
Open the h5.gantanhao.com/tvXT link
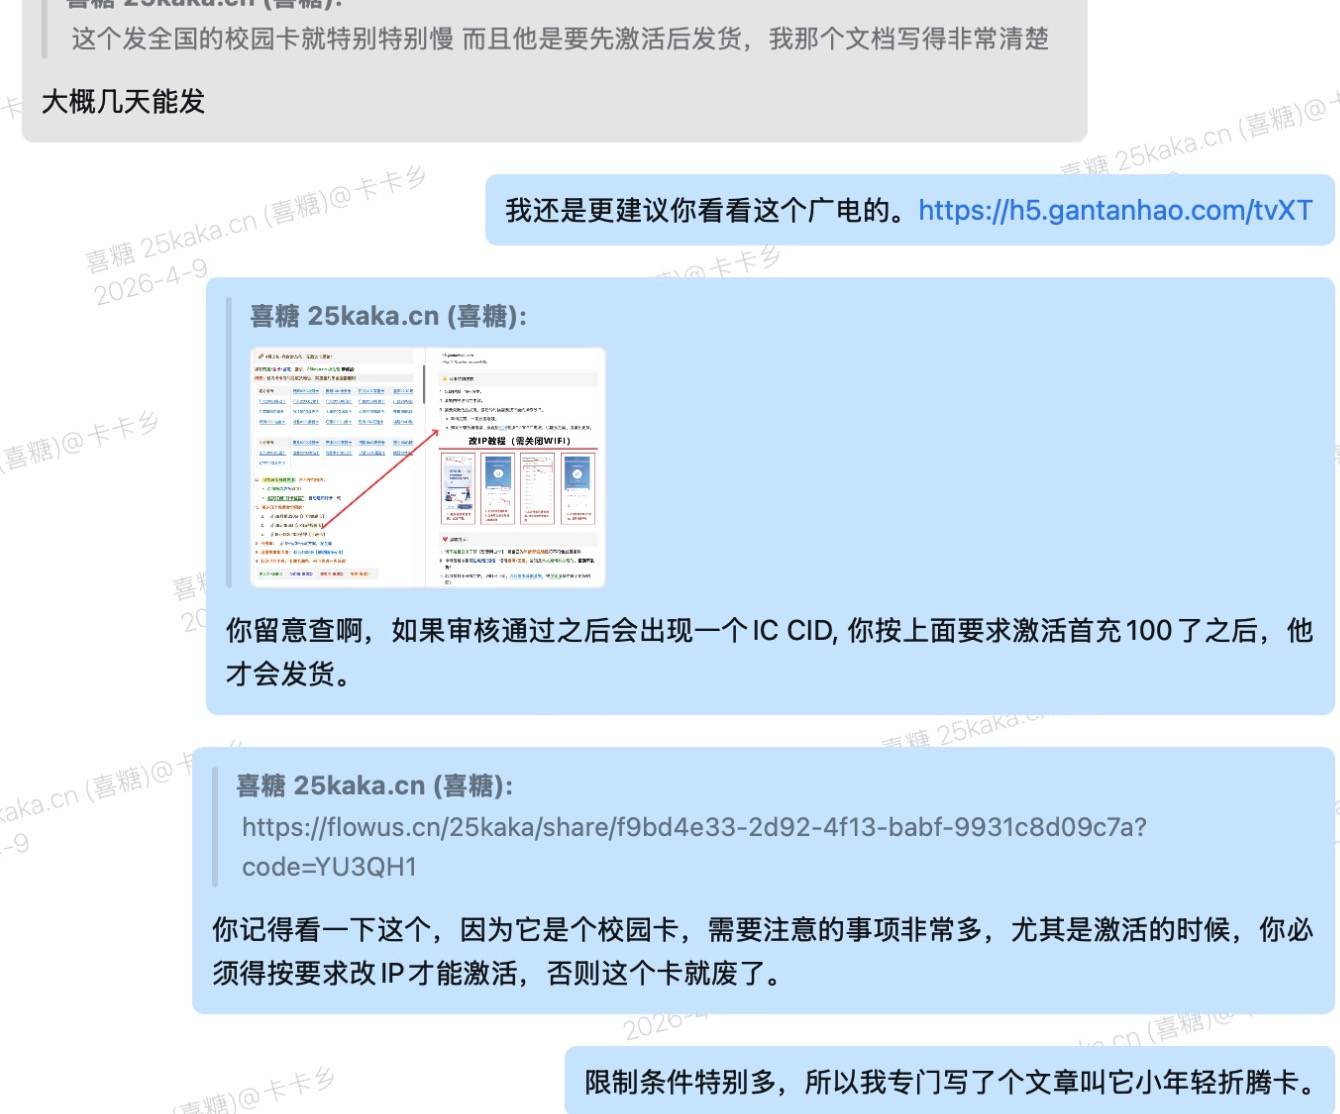tap(1114, 210)
